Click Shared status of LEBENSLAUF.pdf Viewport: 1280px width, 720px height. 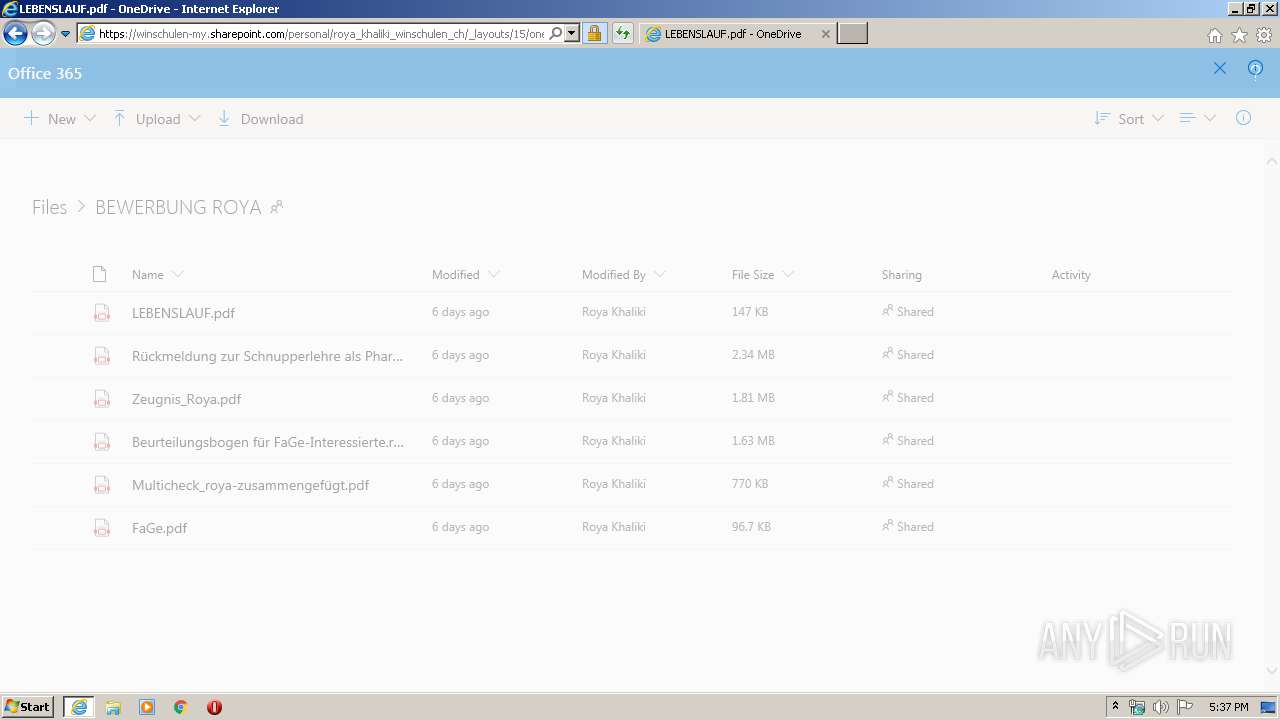[908, 311]
